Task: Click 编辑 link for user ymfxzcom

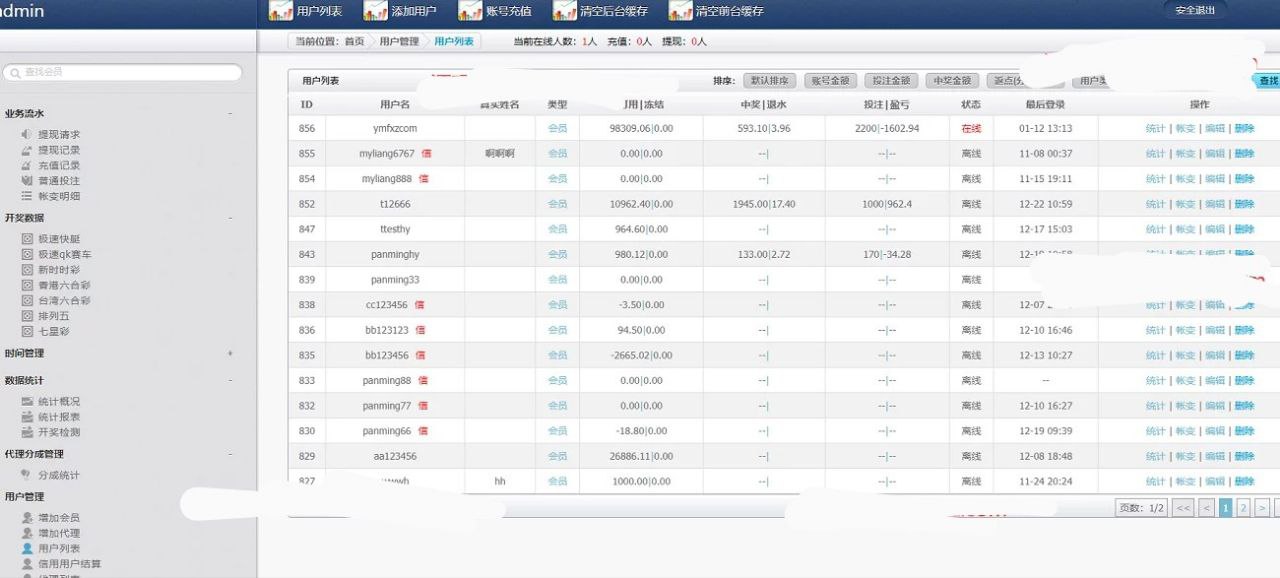Action: (x=1214, y=129)
